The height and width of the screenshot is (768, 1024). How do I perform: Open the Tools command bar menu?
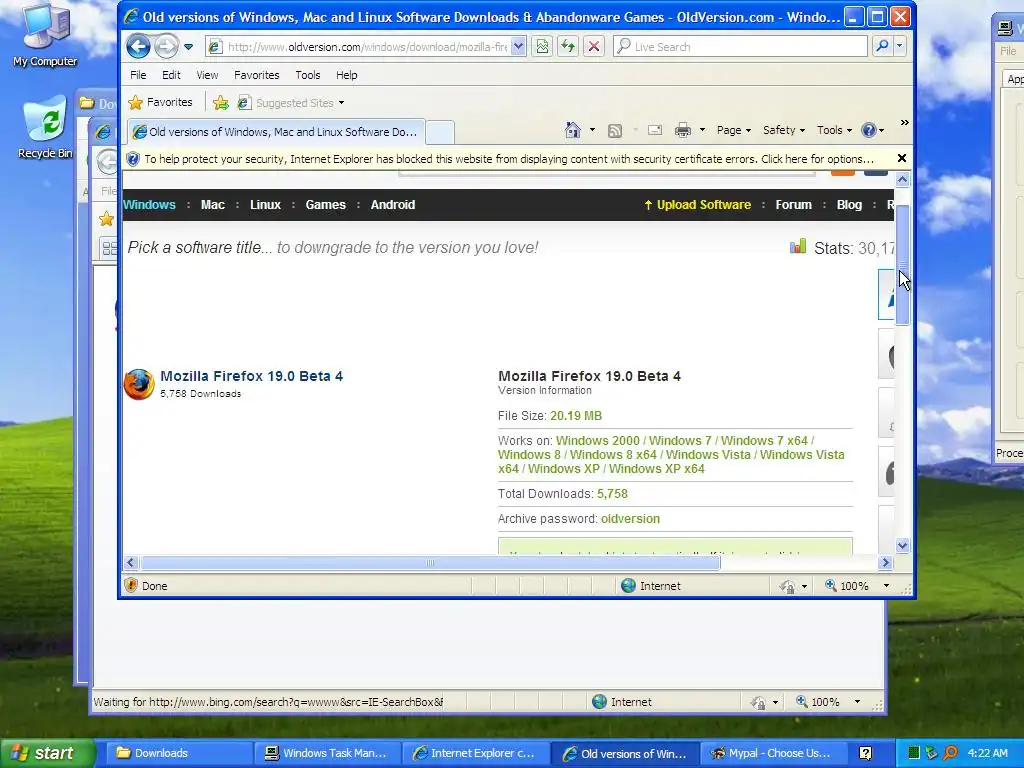[x=835, y=130]
